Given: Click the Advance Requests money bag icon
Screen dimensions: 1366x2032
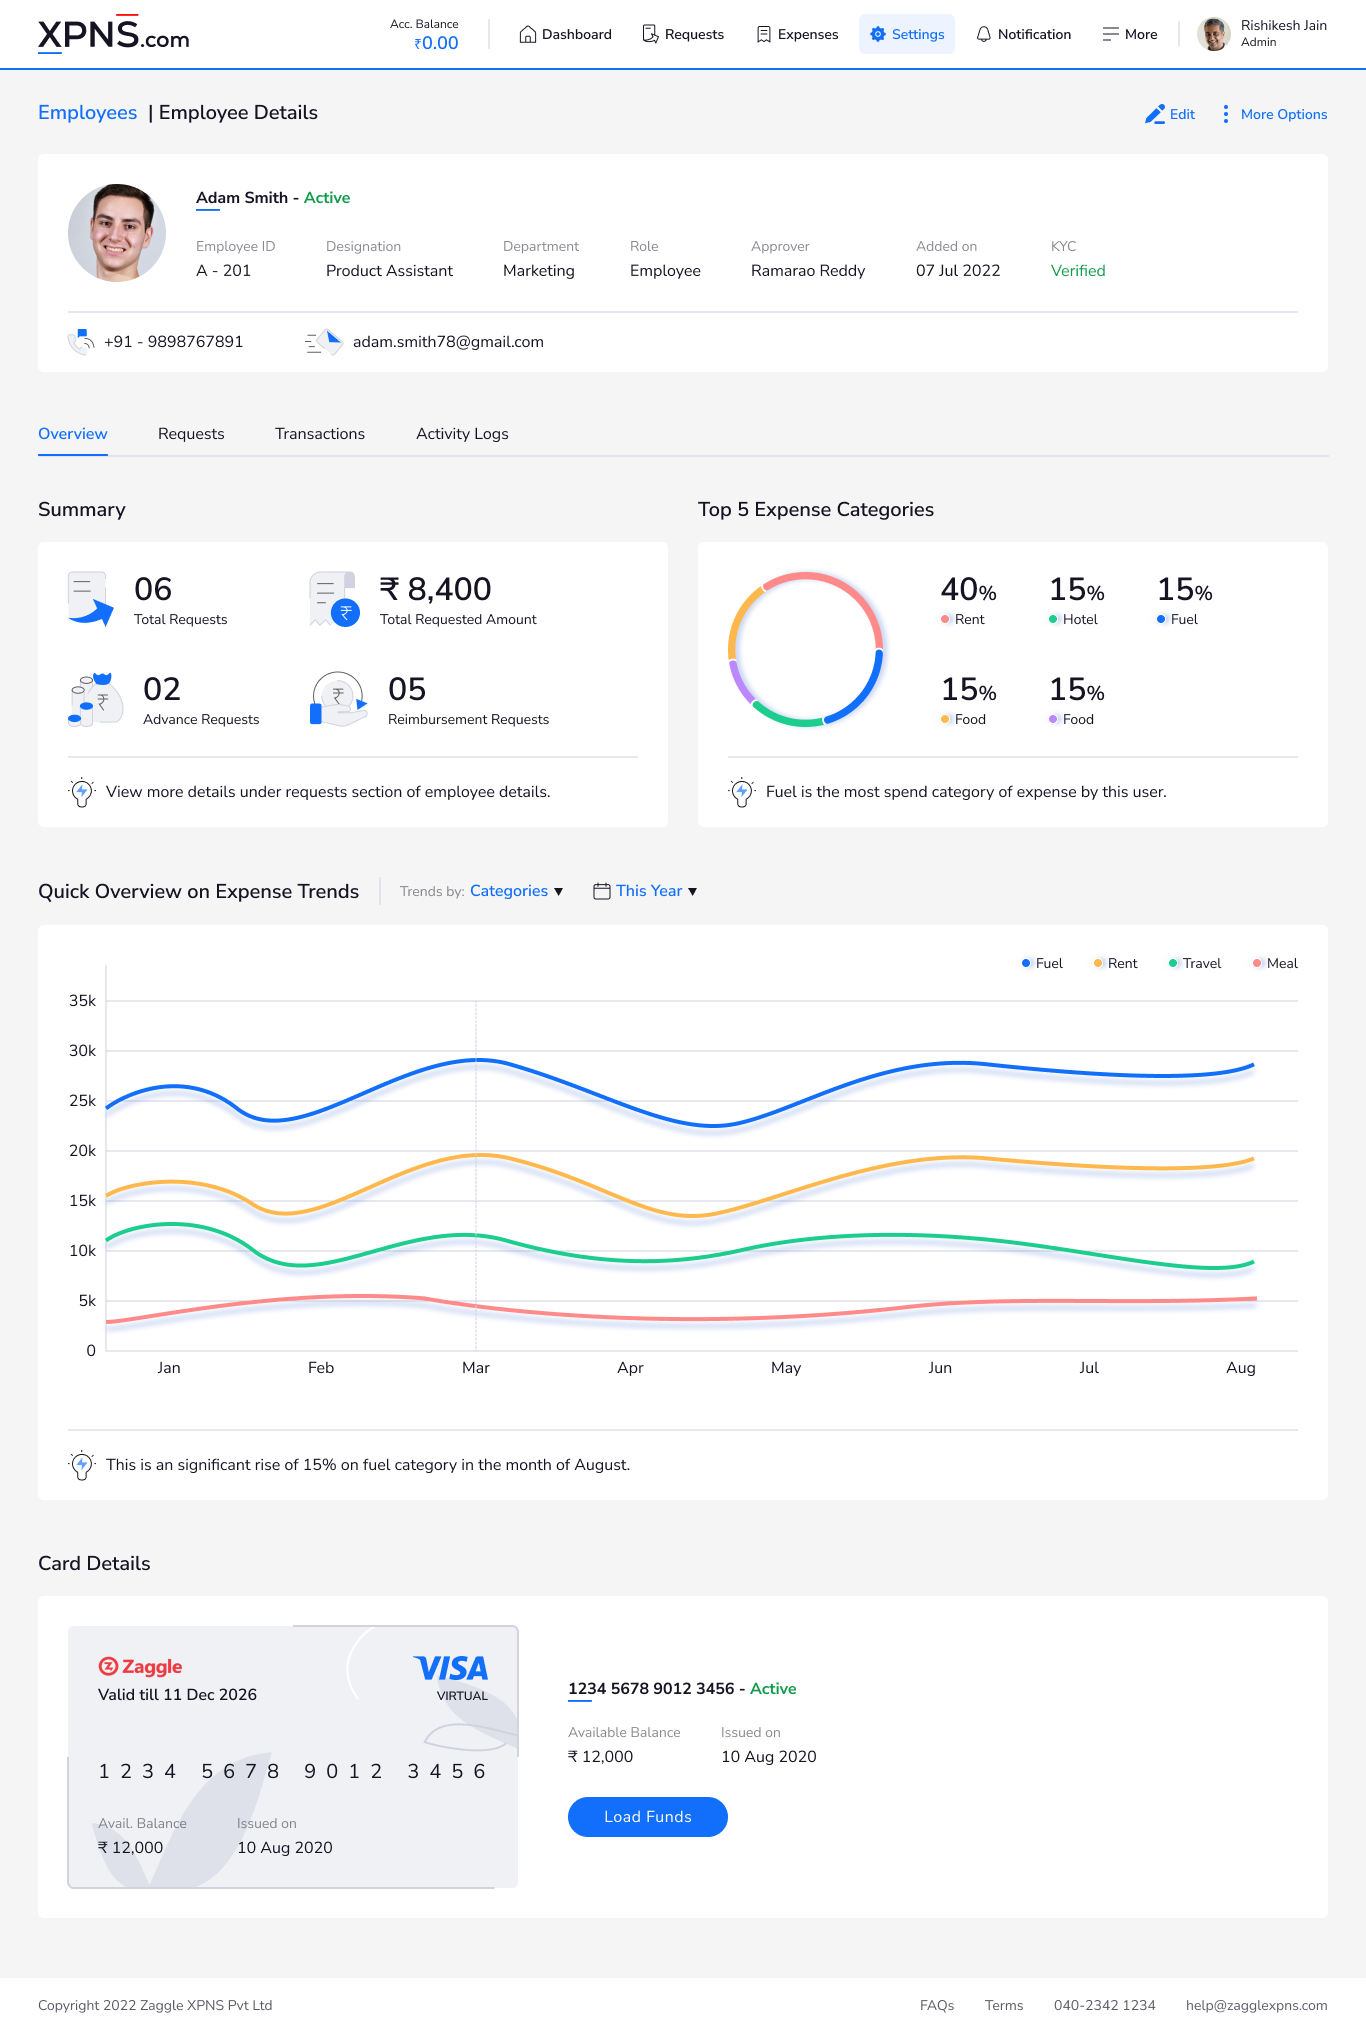Looking at the screenshot, I should [95, 699].
